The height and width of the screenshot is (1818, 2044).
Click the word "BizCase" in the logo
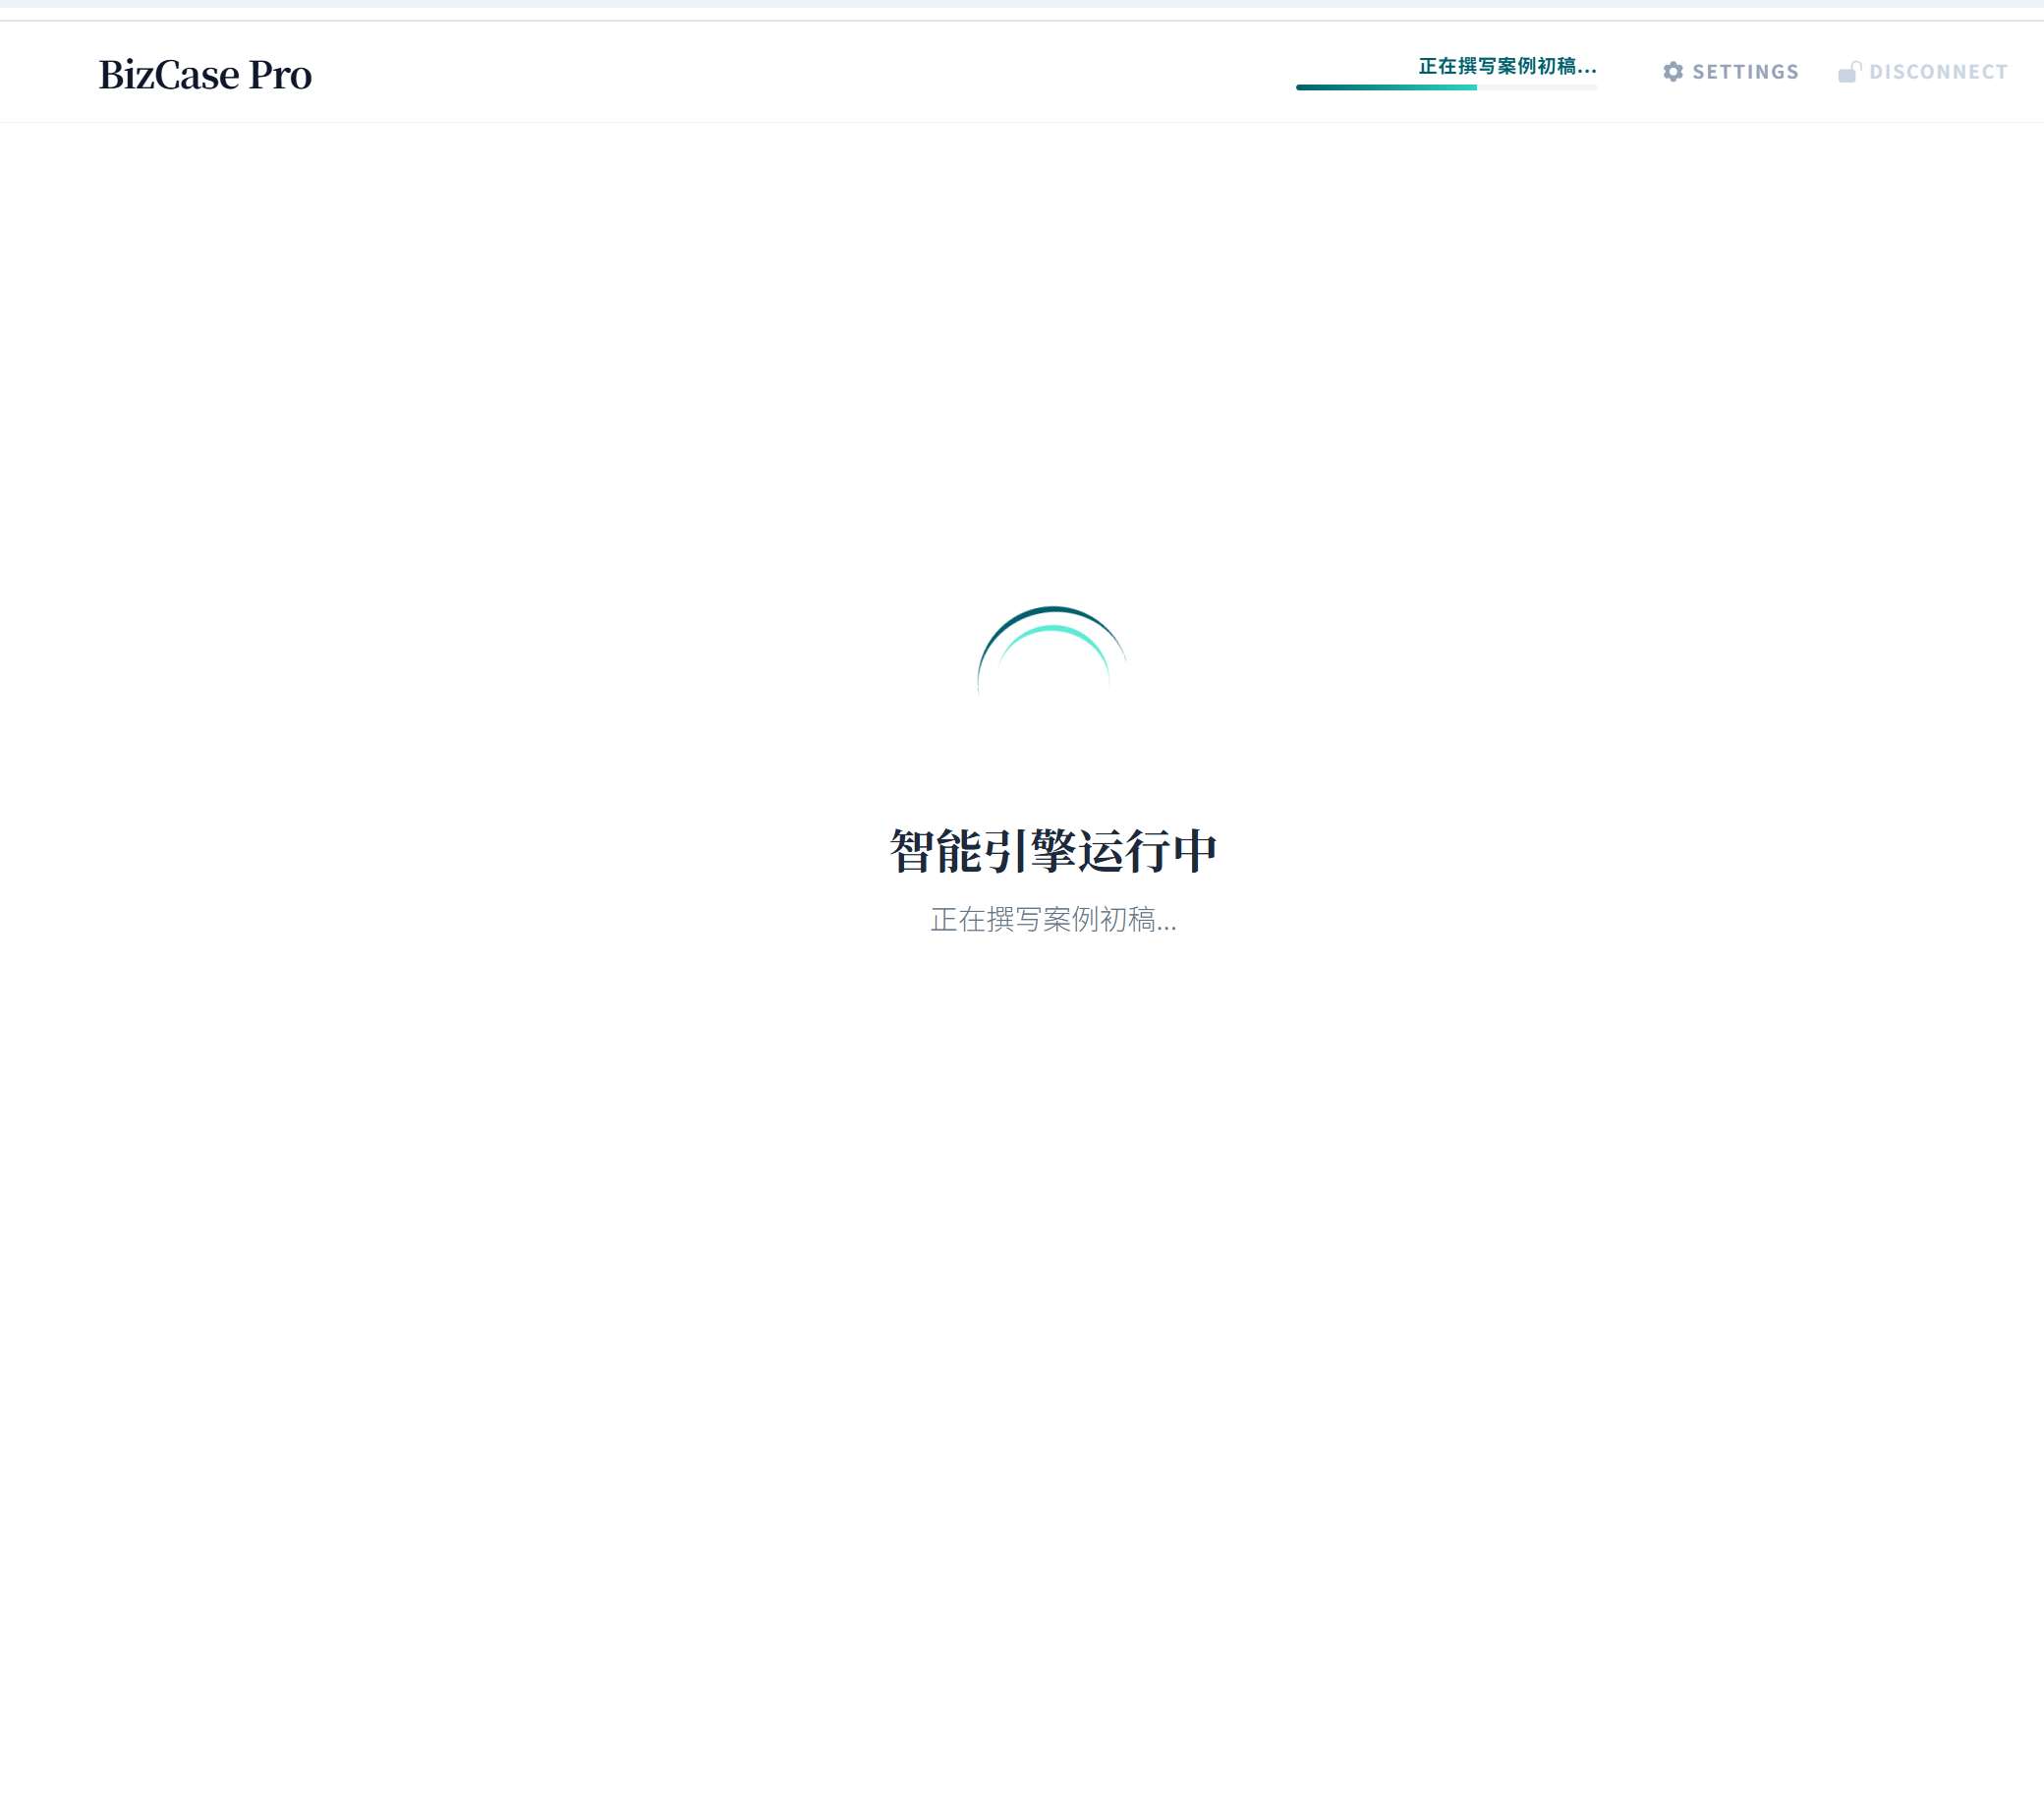[169, 75]
